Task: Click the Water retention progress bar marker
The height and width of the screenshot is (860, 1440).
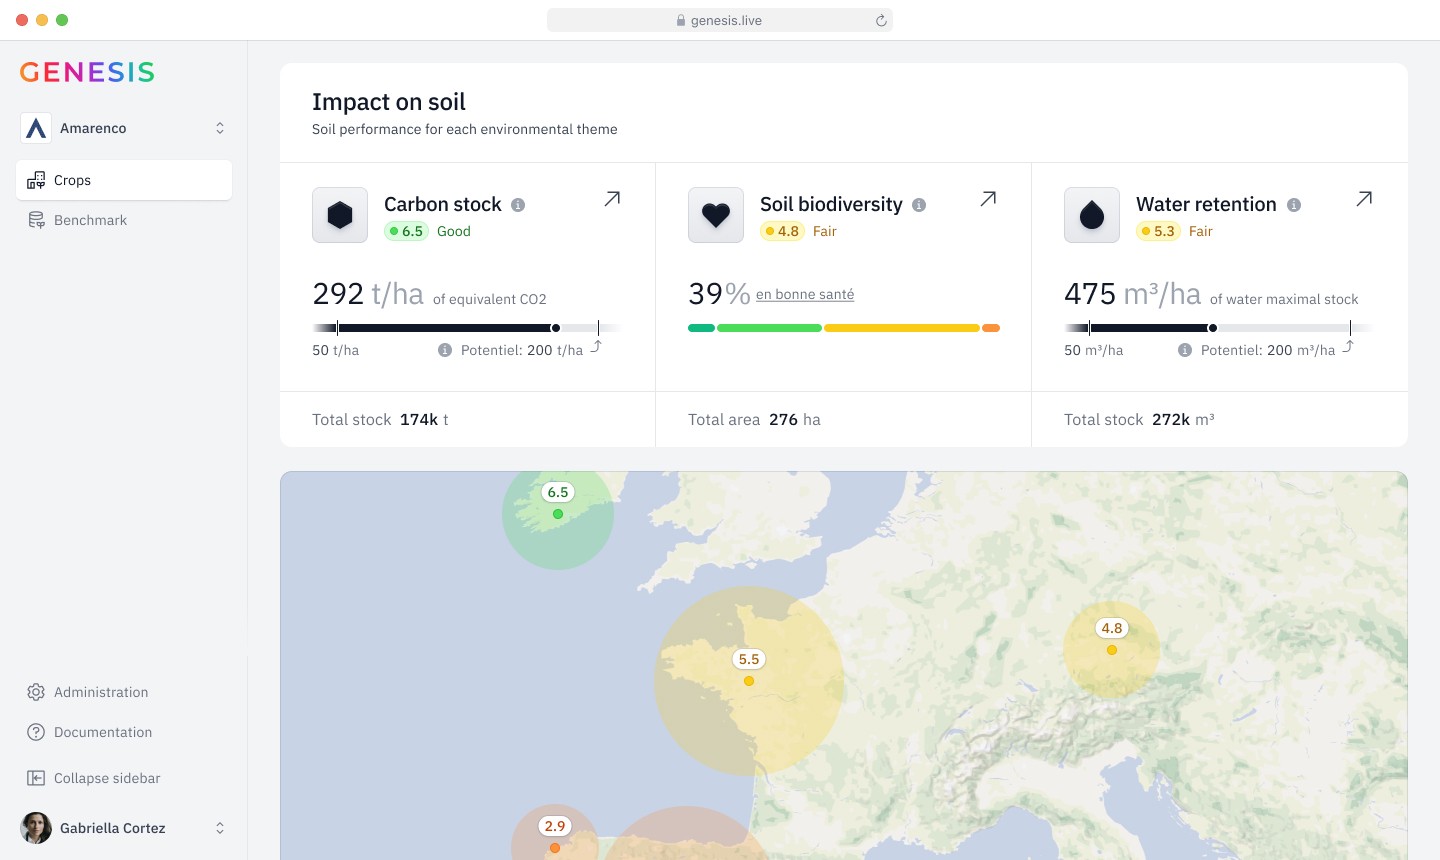Action: point(1212,328)
